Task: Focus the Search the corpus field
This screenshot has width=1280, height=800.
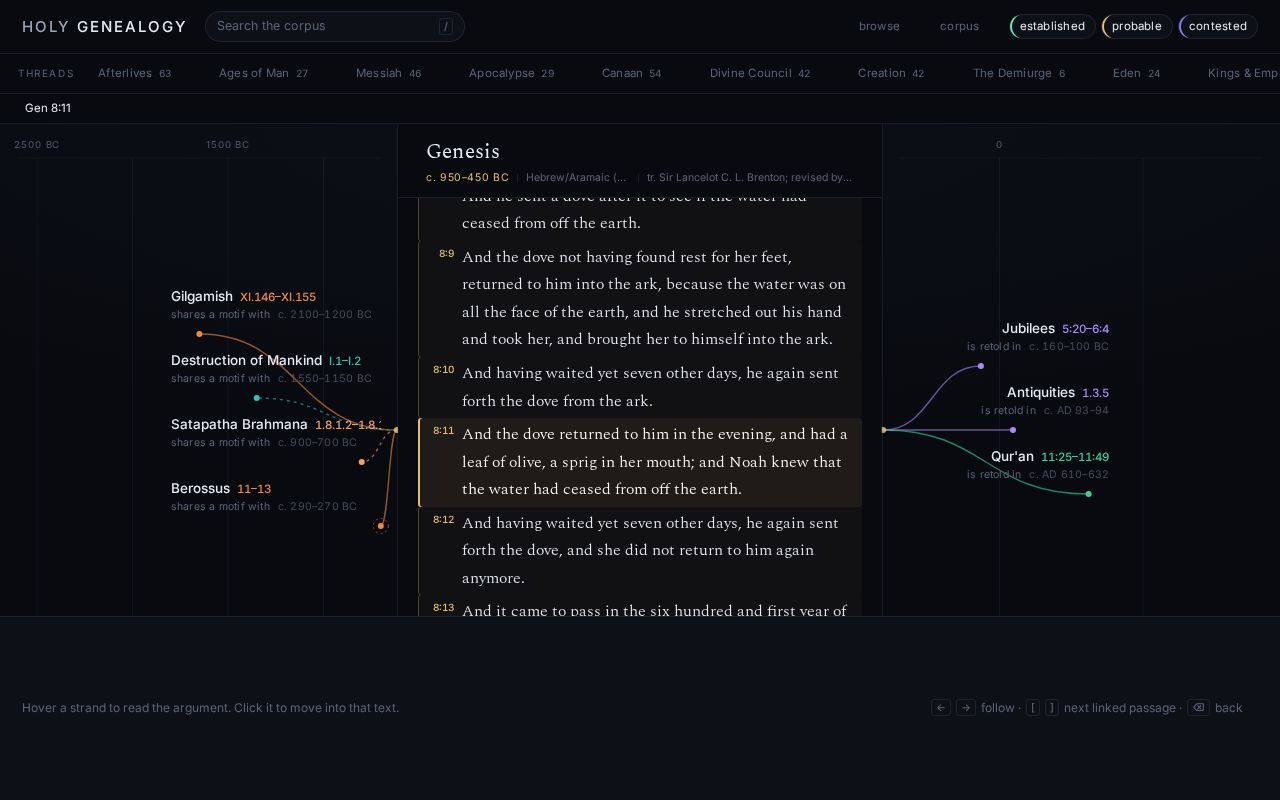Action: tap(335, 26)
